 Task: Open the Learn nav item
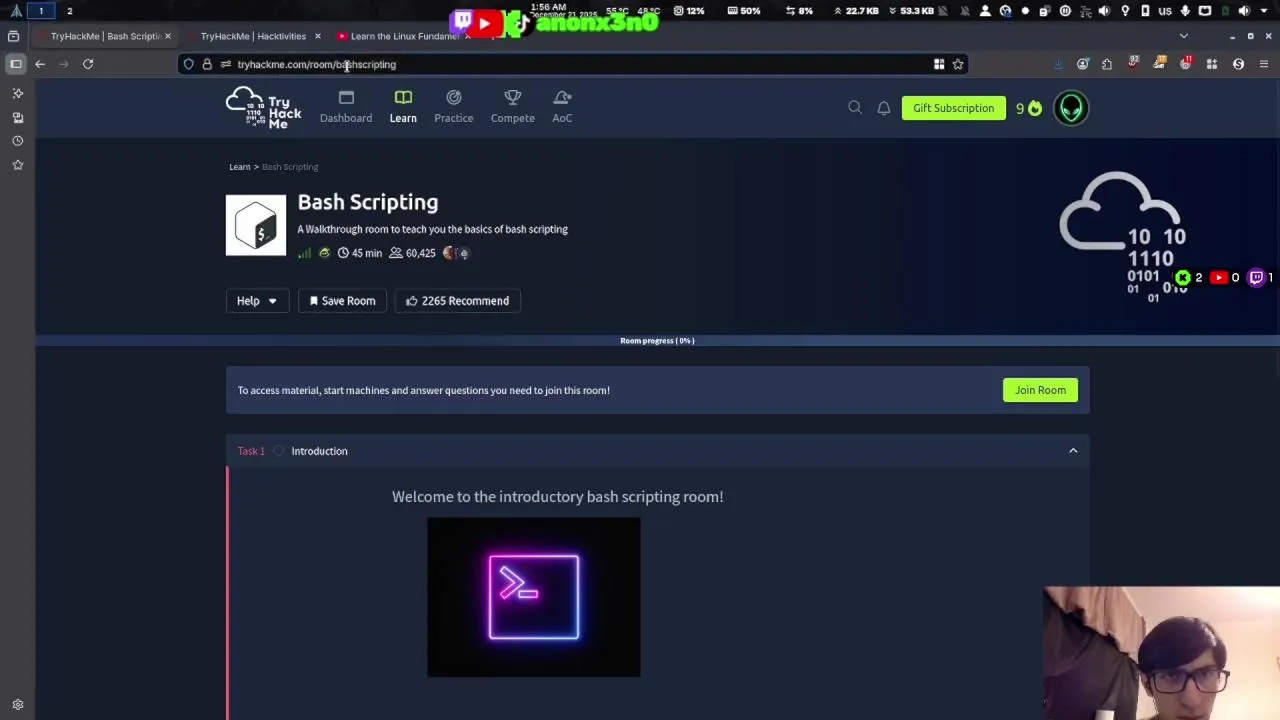pos(403,107)
